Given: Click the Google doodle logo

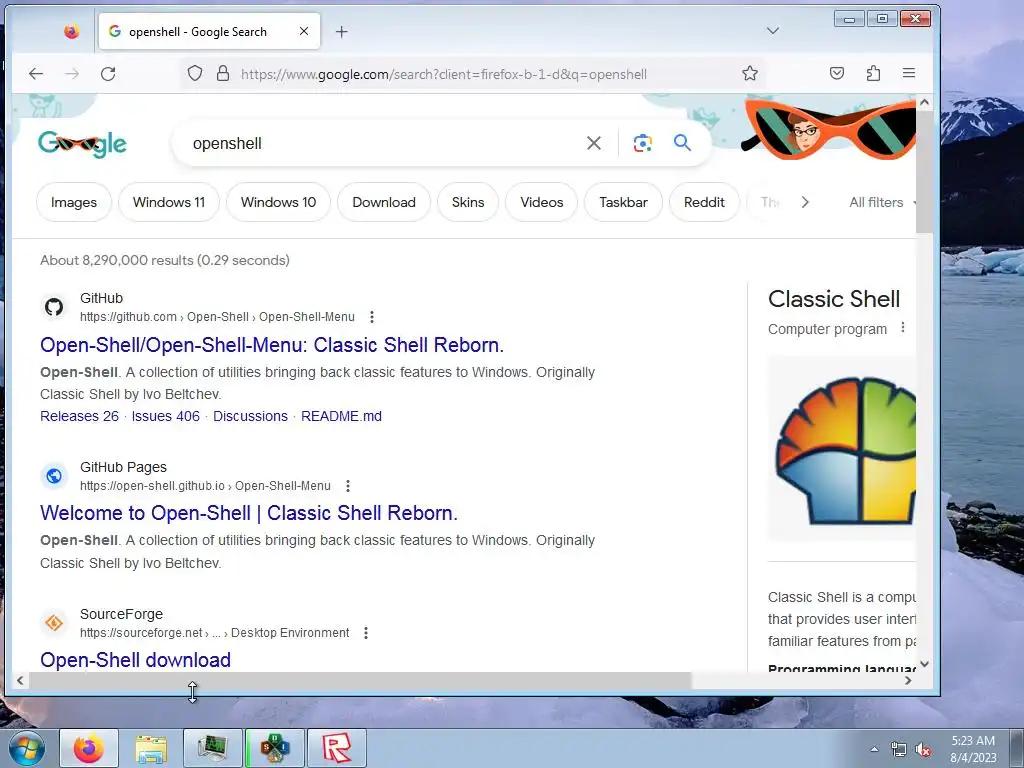Looking at the screenshot, I should pos(82,144).
